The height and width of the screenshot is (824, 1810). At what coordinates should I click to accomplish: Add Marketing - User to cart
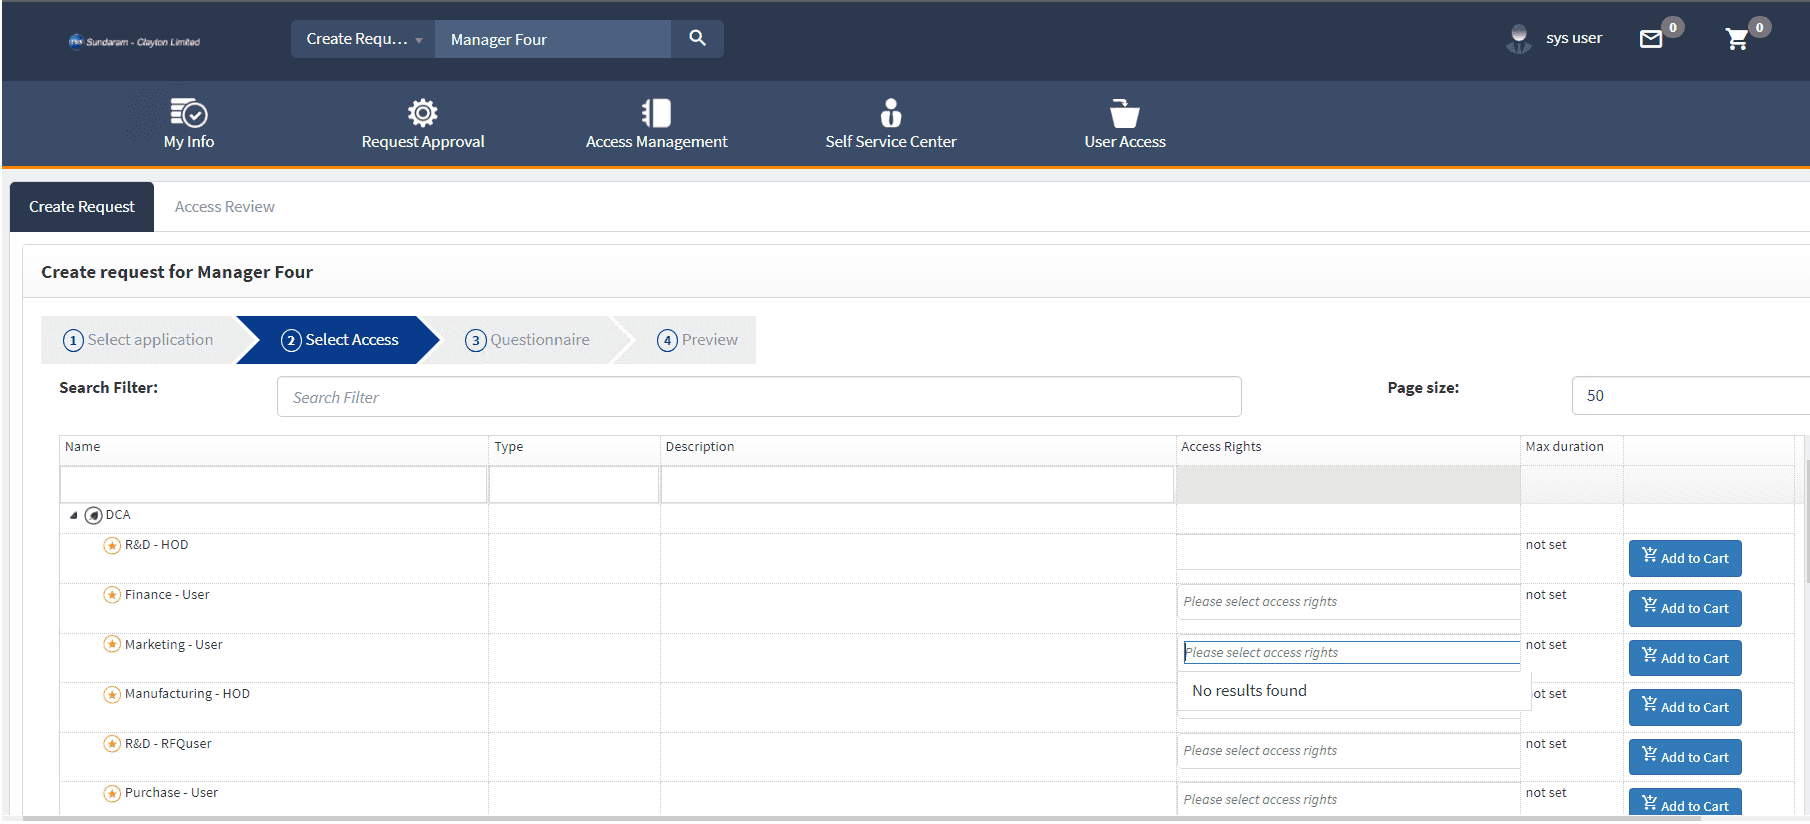(1684, 658)
